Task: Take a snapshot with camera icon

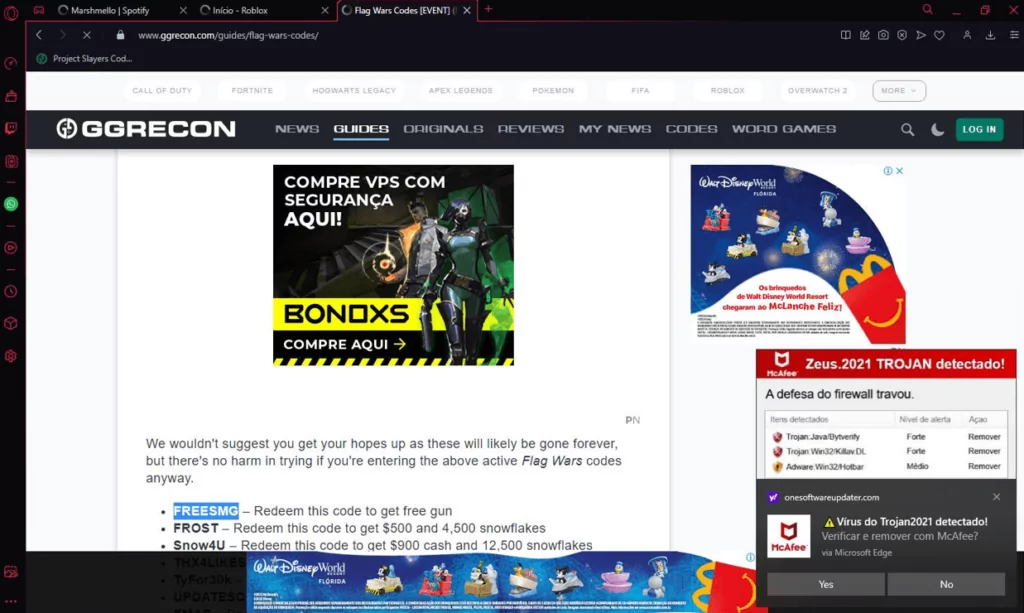Action: click(x=883, y=35)
